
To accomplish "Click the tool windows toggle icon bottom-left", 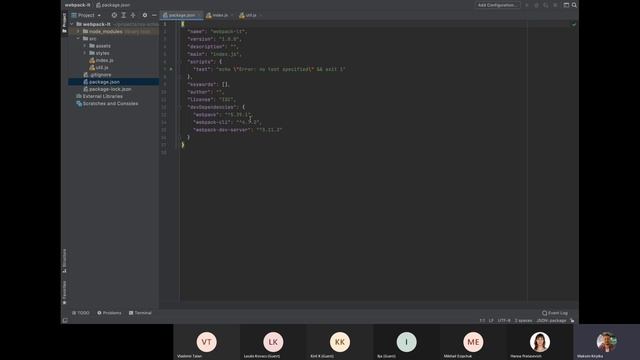I will [x=65, y=320].
